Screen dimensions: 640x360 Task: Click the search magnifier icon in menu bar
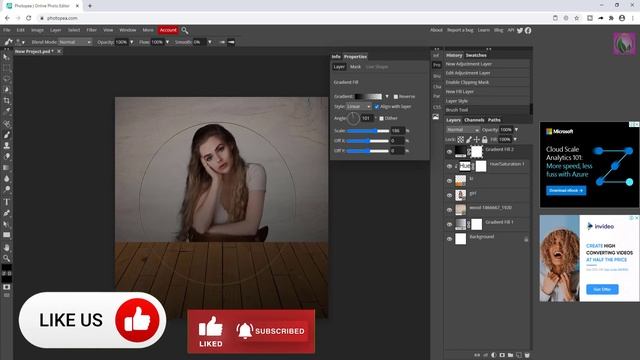184,30
